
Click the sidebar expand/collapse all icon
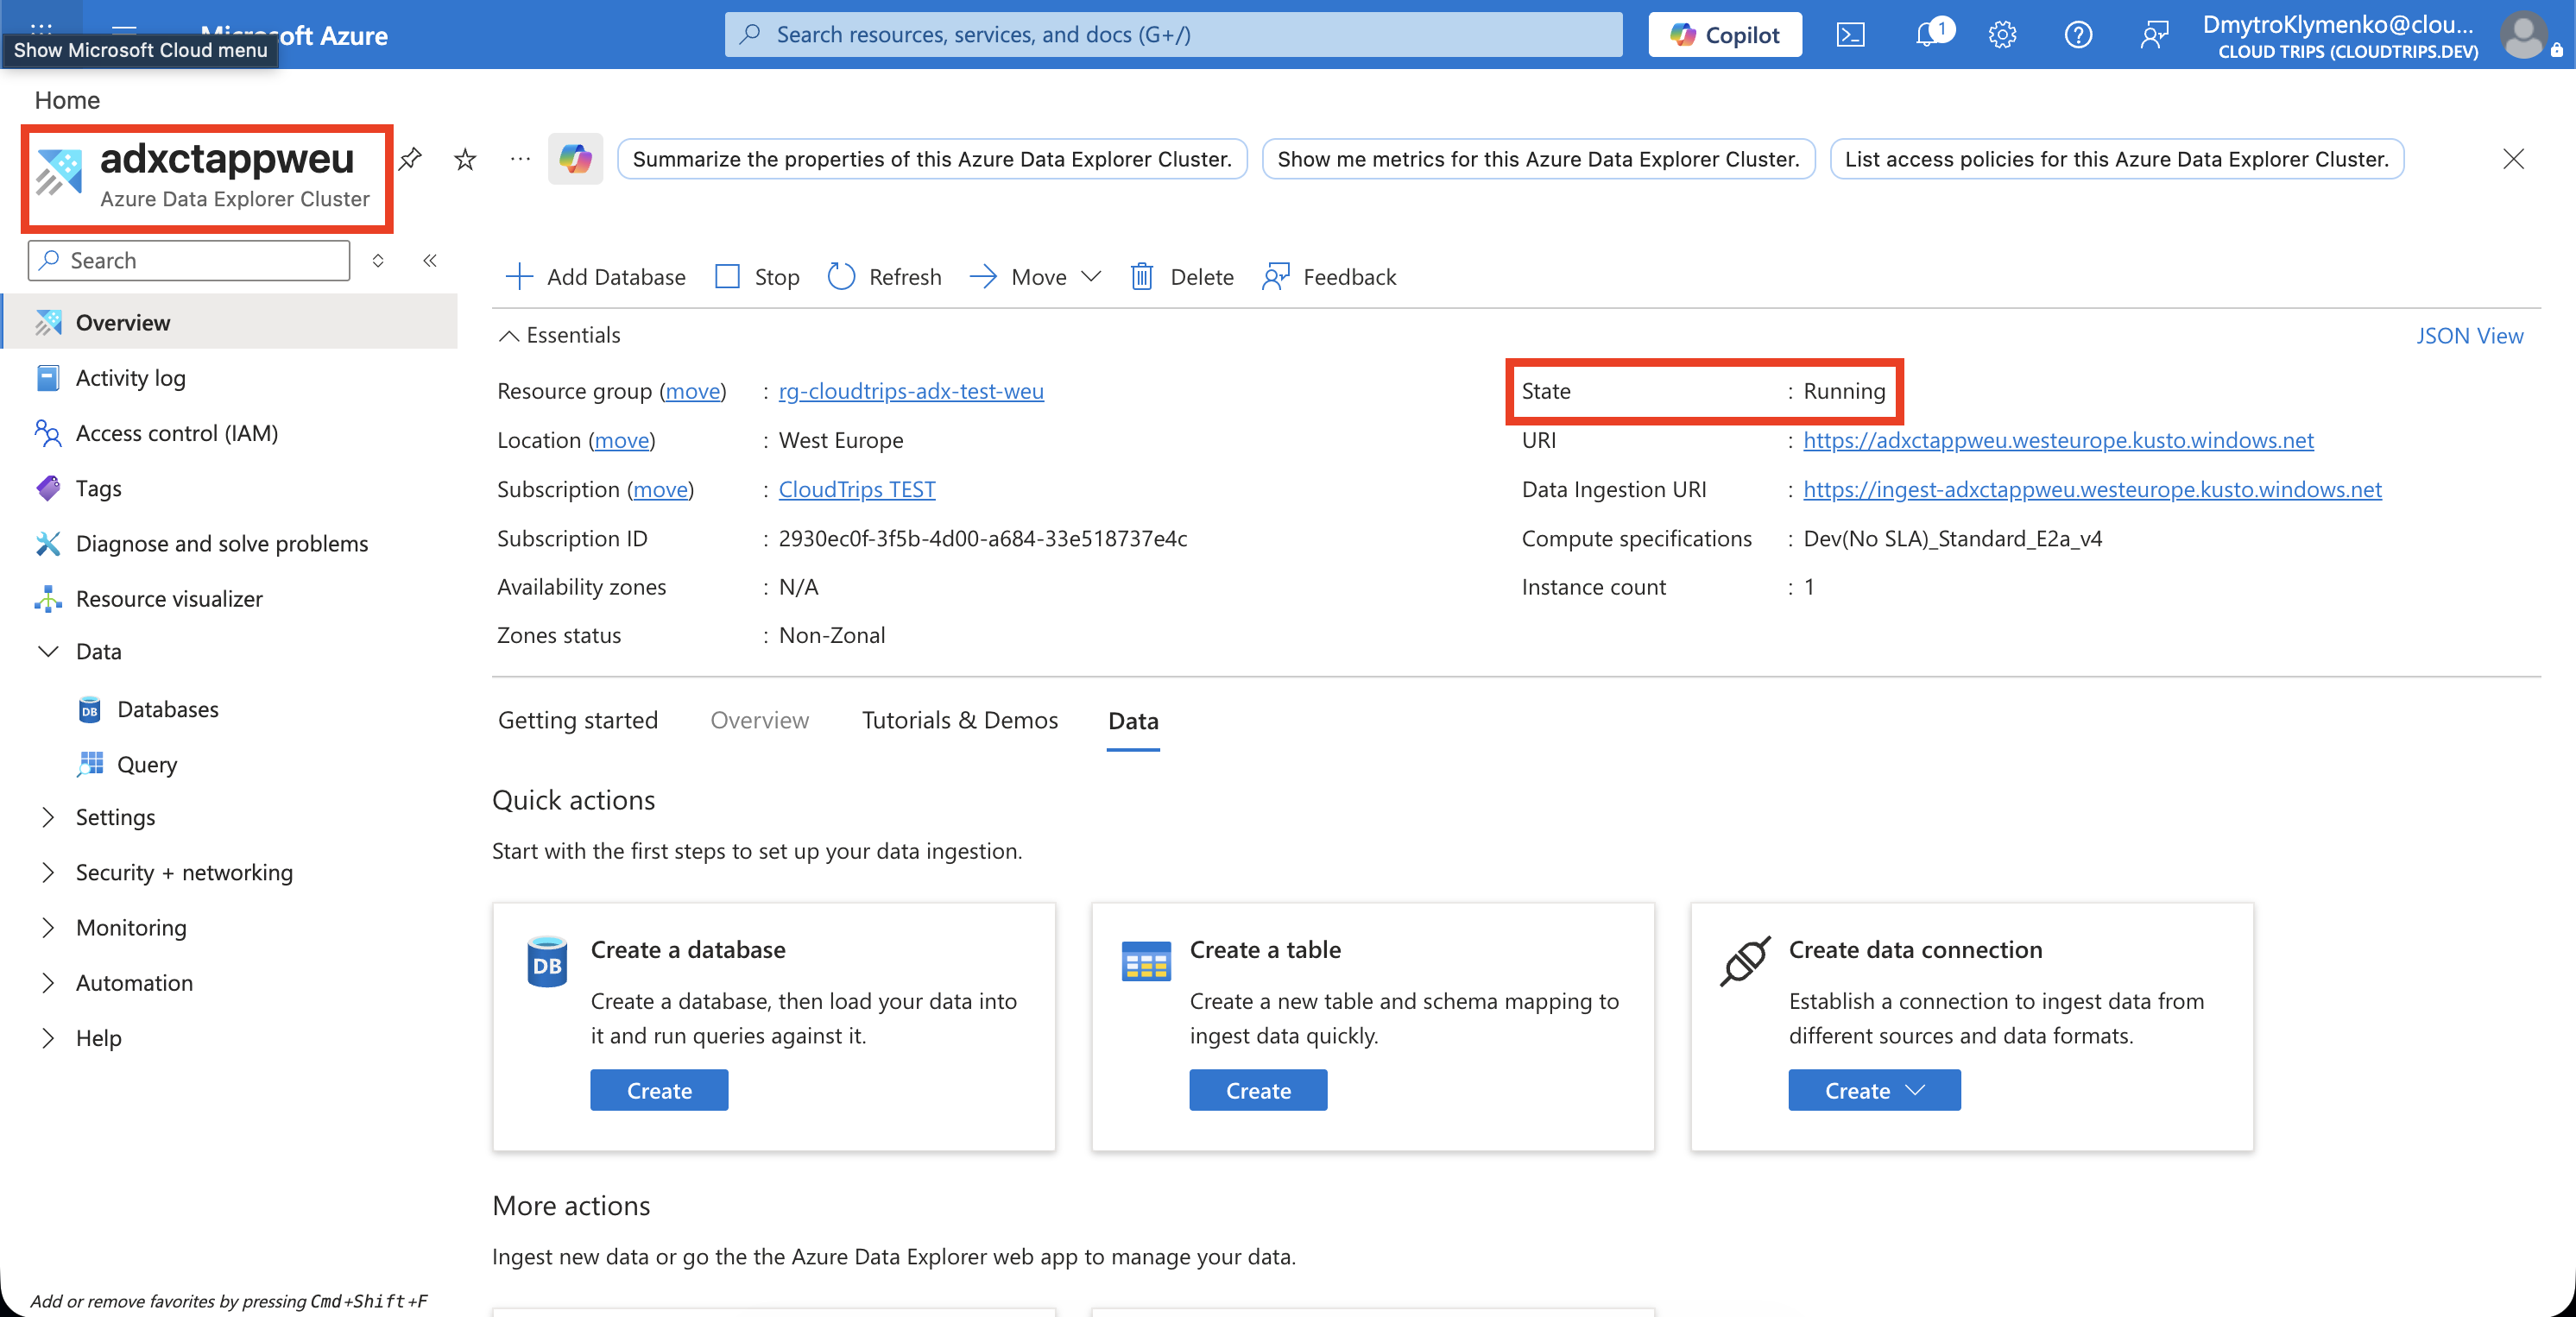(x=378, y=261)
